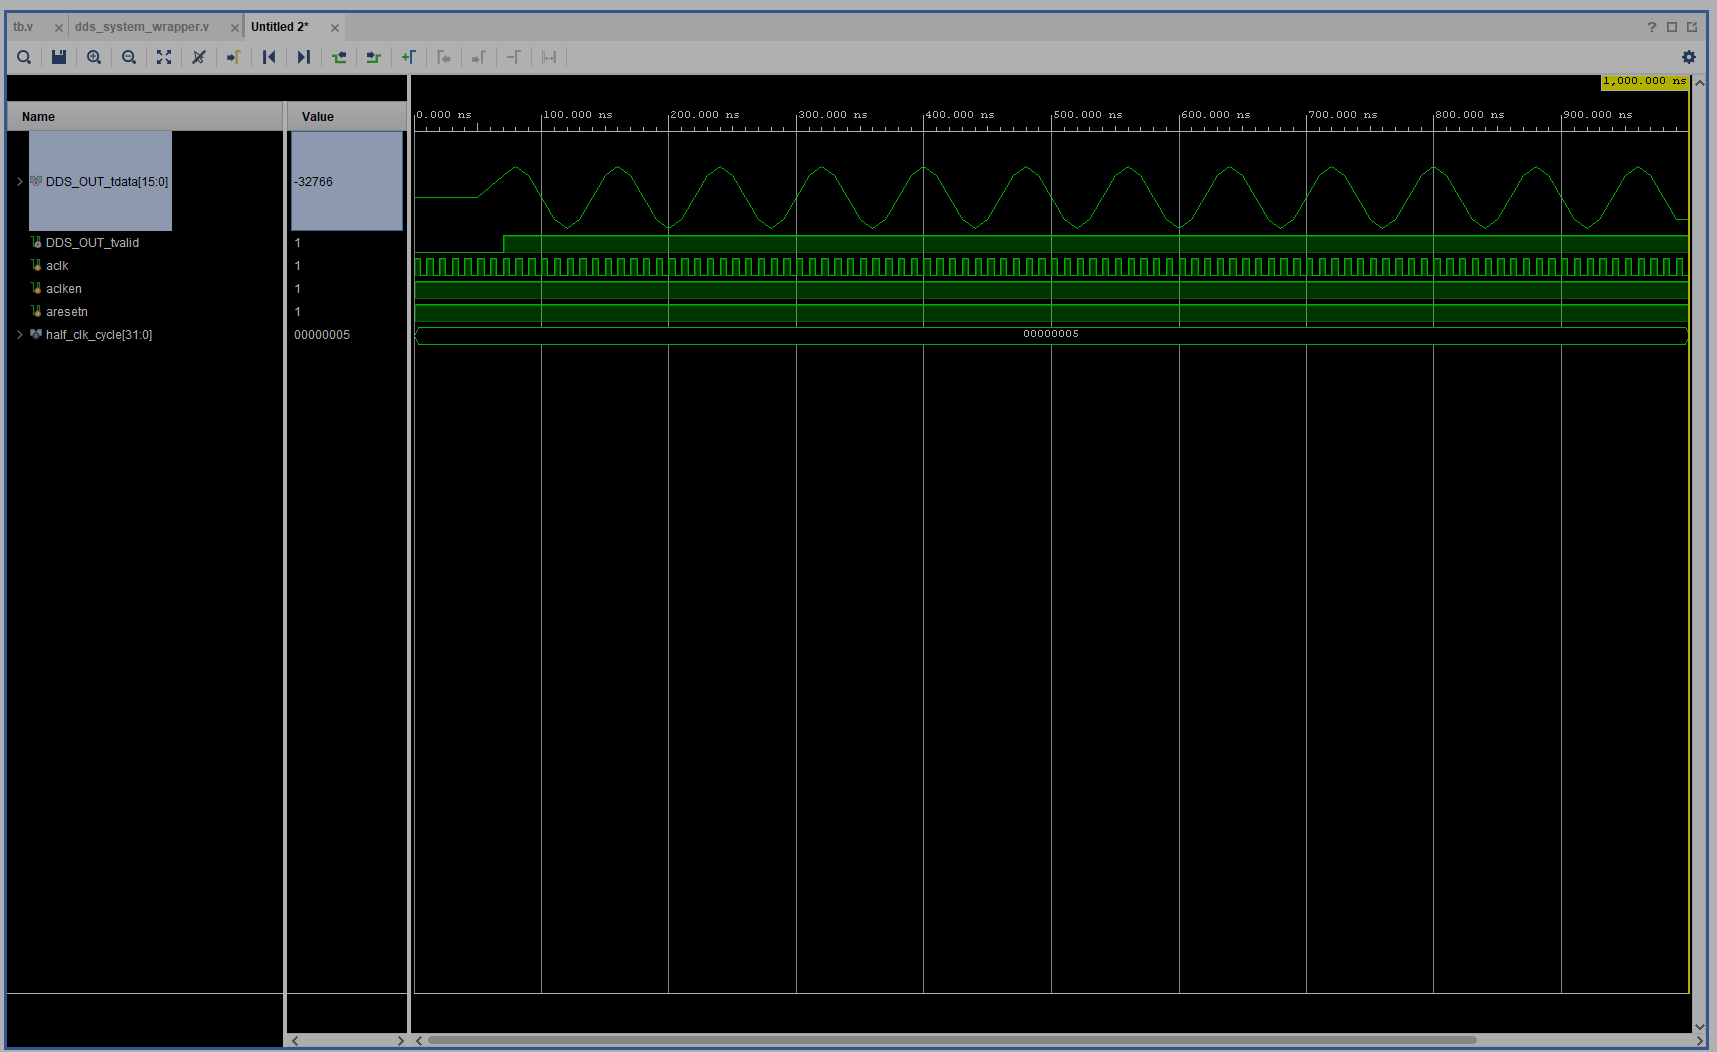Image resolution: width=1717 pixels, height=1052 pixels.
Task: Go to latest time icon
Action: [304, 57]
